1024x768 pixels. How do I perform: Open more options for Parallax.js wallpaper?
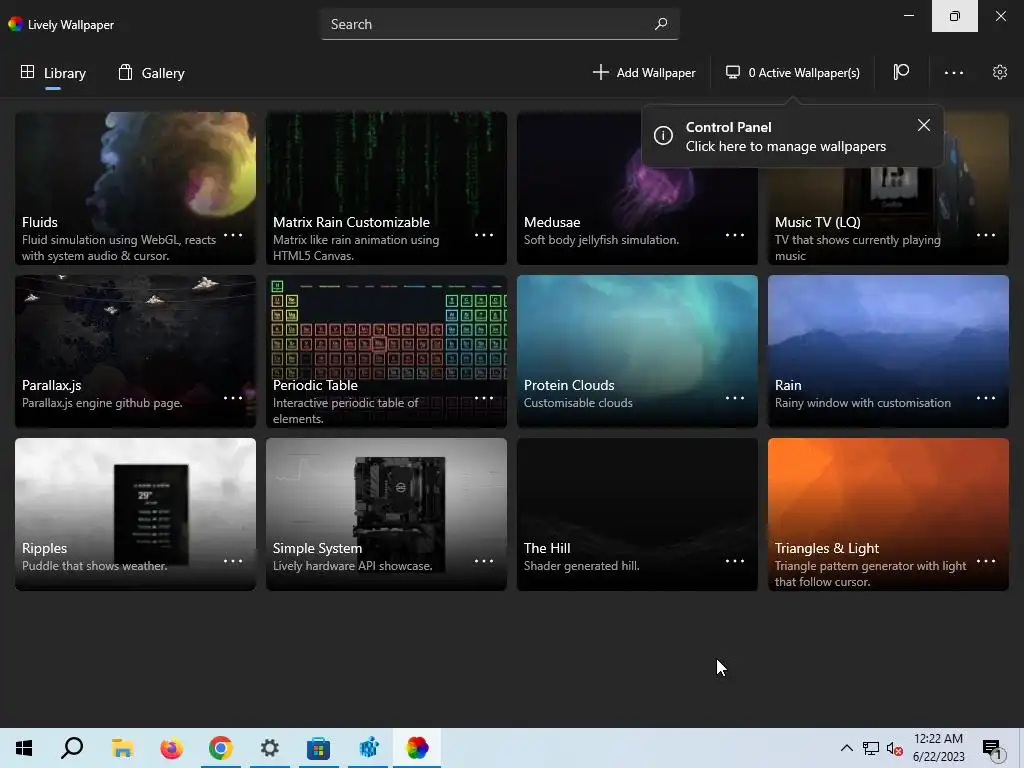pos(233,398)
